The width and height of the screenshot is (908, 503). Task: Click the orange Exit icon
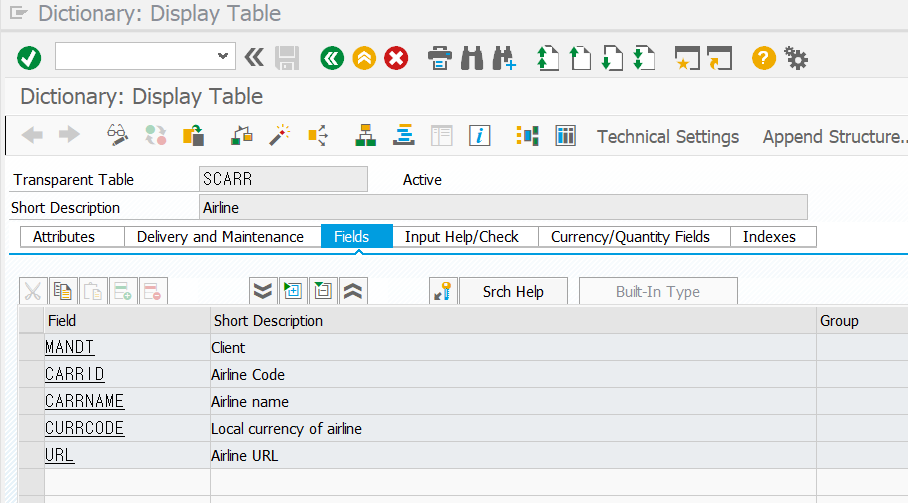[364, 58]
